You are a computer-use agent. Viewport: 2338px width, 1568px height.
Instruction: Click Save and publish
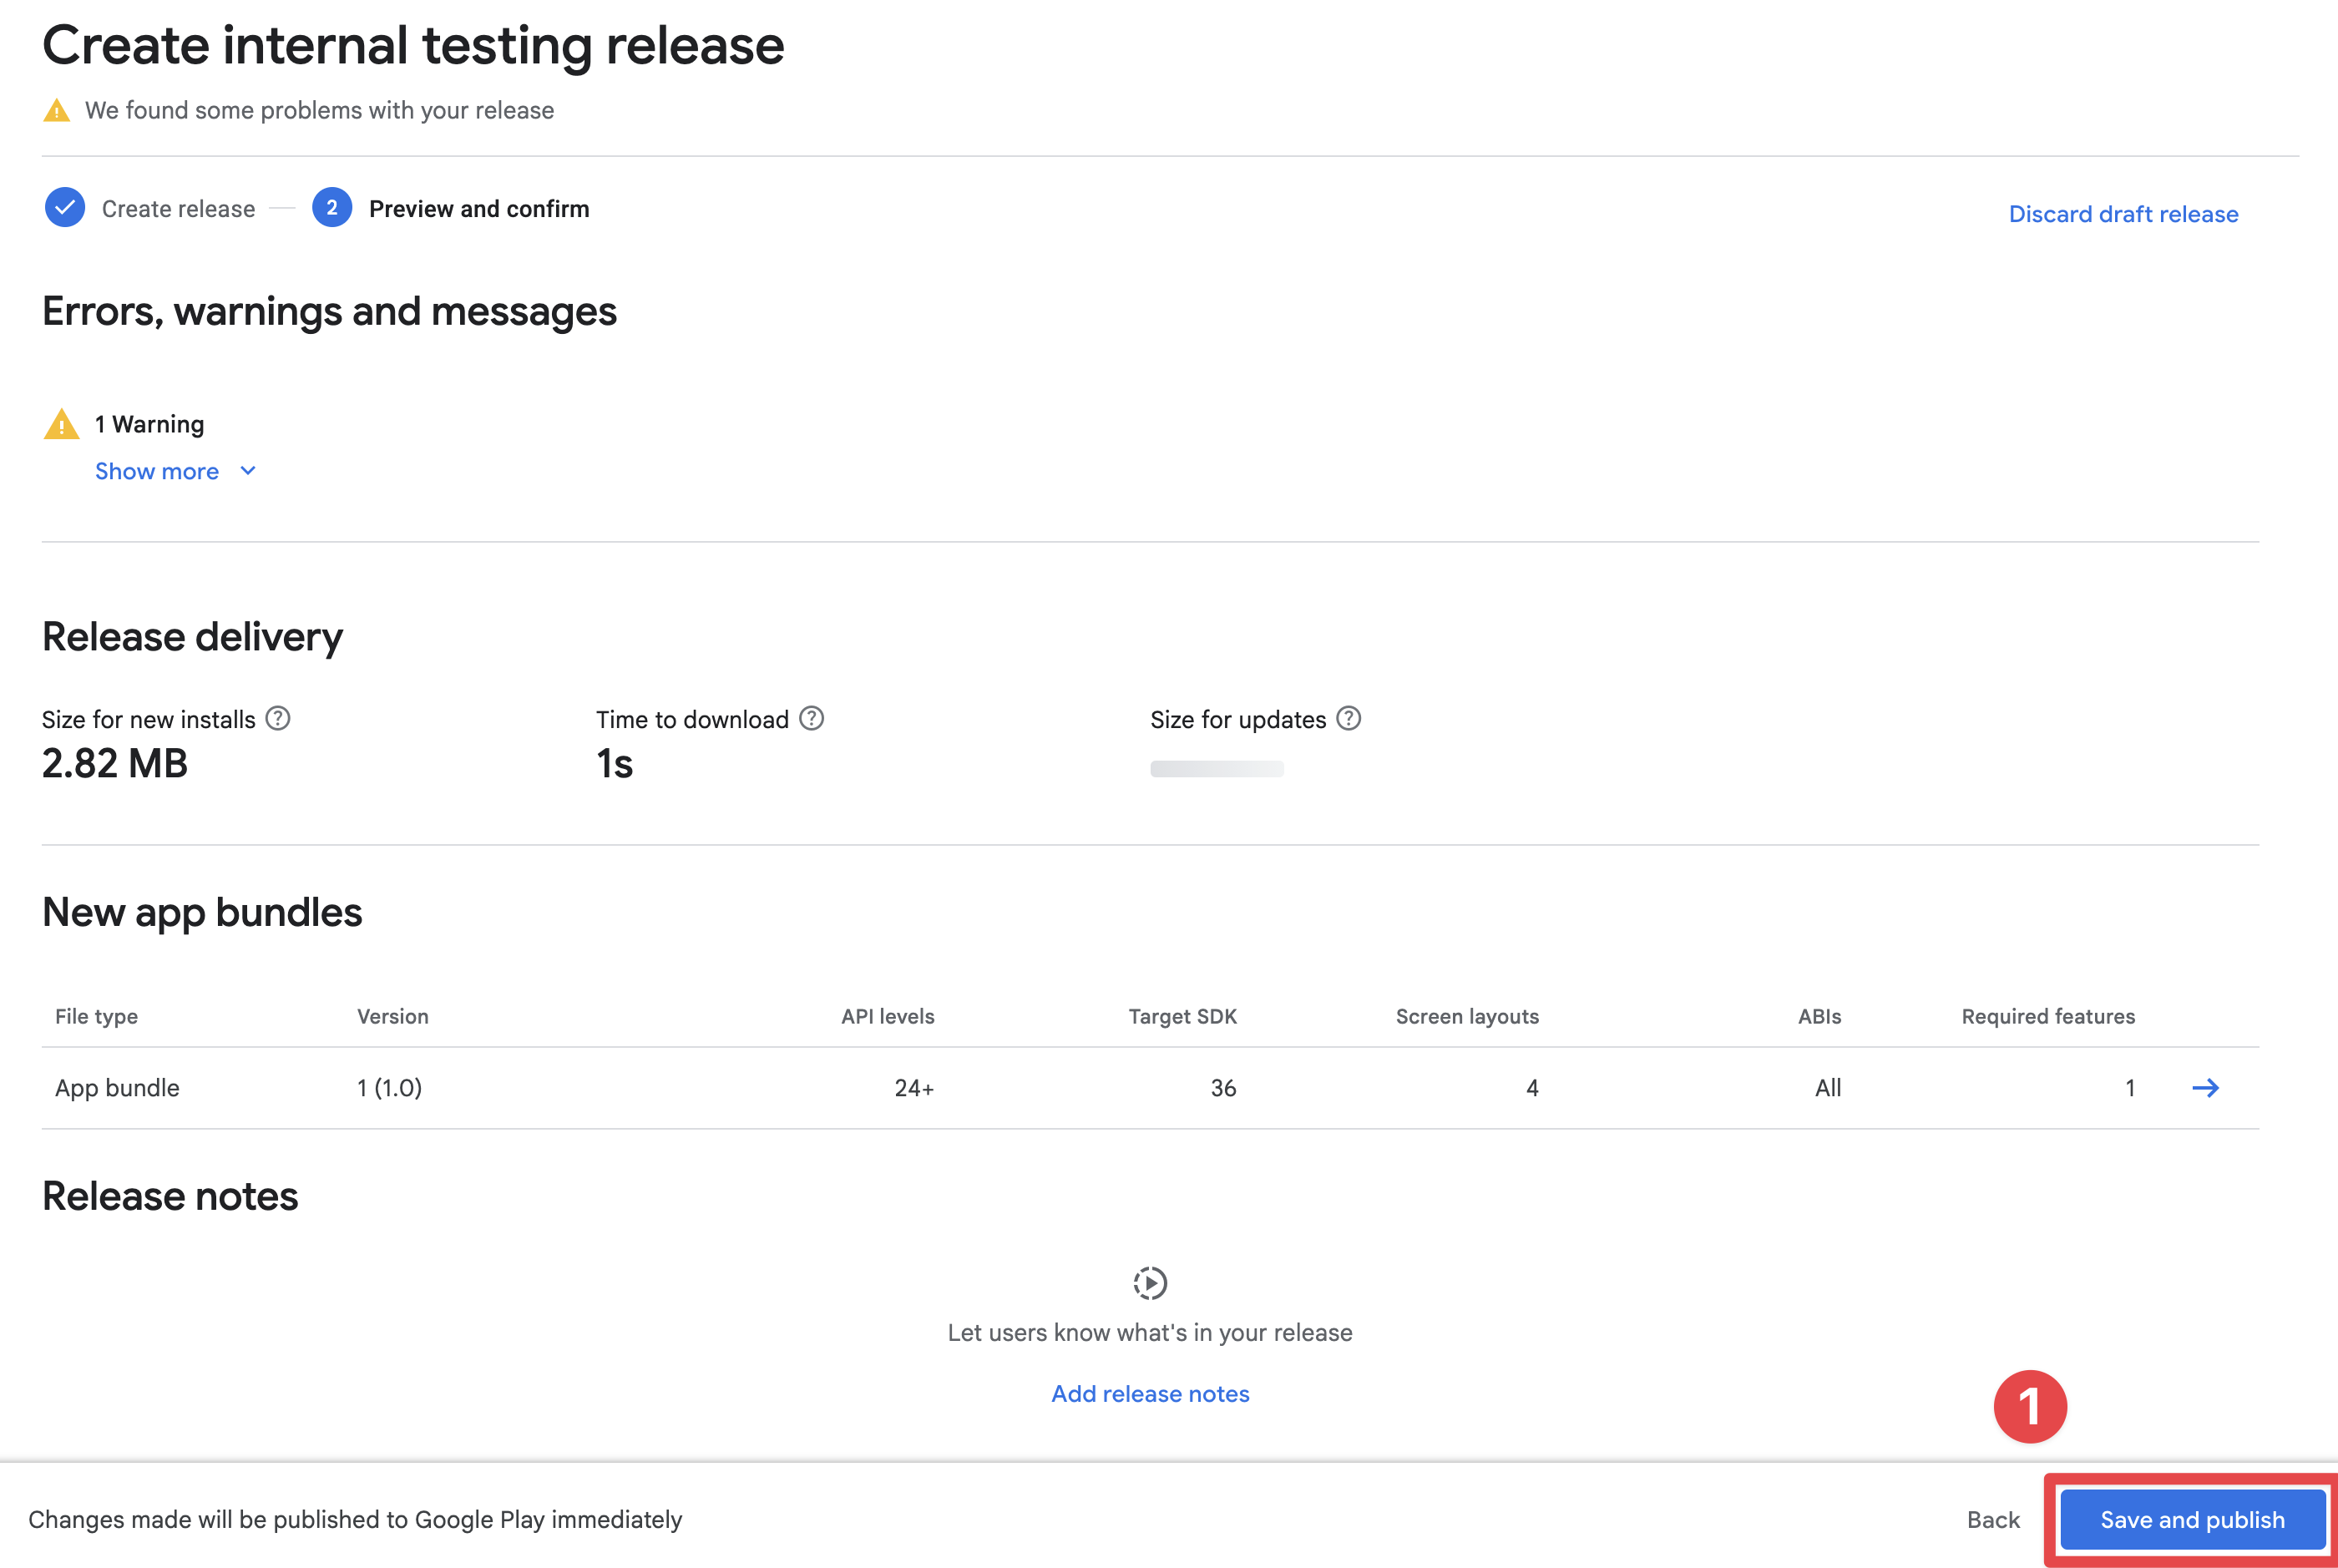pos(2190,1519)
